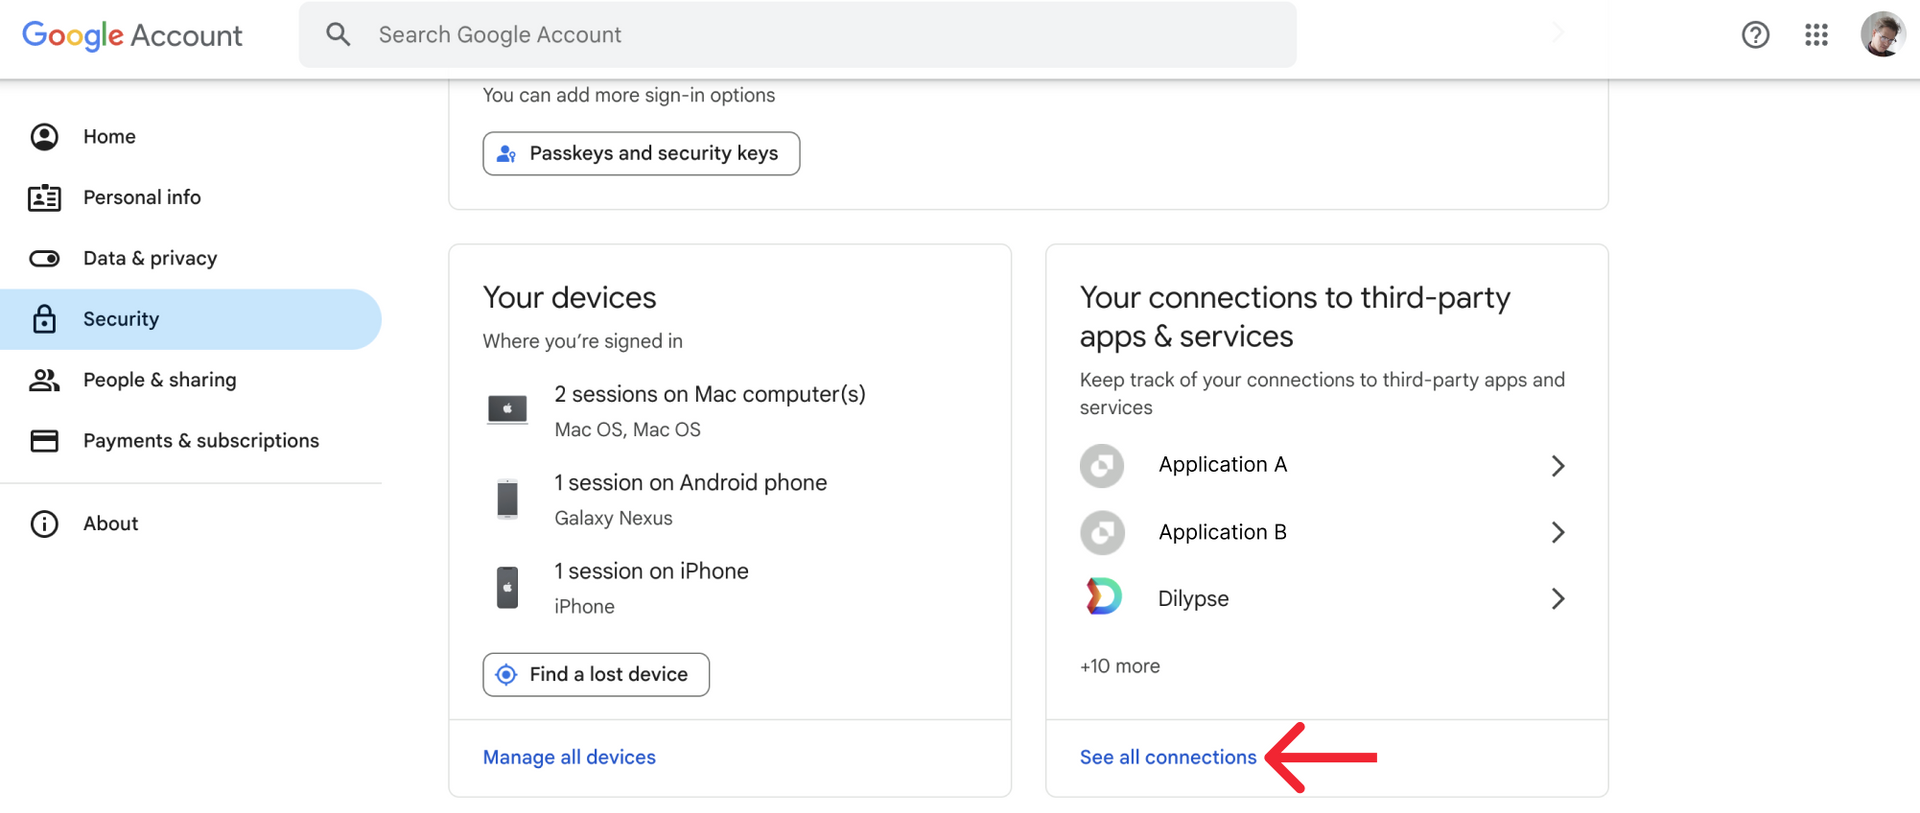Image resolution: width=1920 pixels, height=813 pixels.
Task: Open the profile avatar account menu
Action: click(1883, 35)
